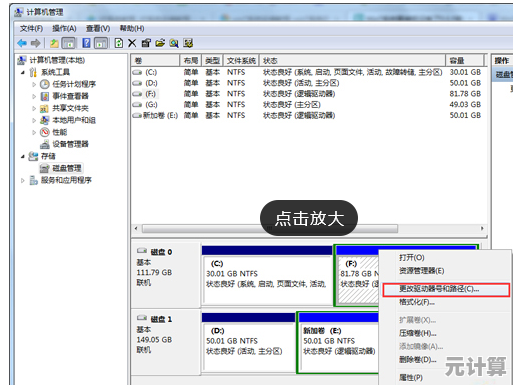Expand the 性能 node arrow
This screenshot has width=513, height=385.
tap(34, 132)
